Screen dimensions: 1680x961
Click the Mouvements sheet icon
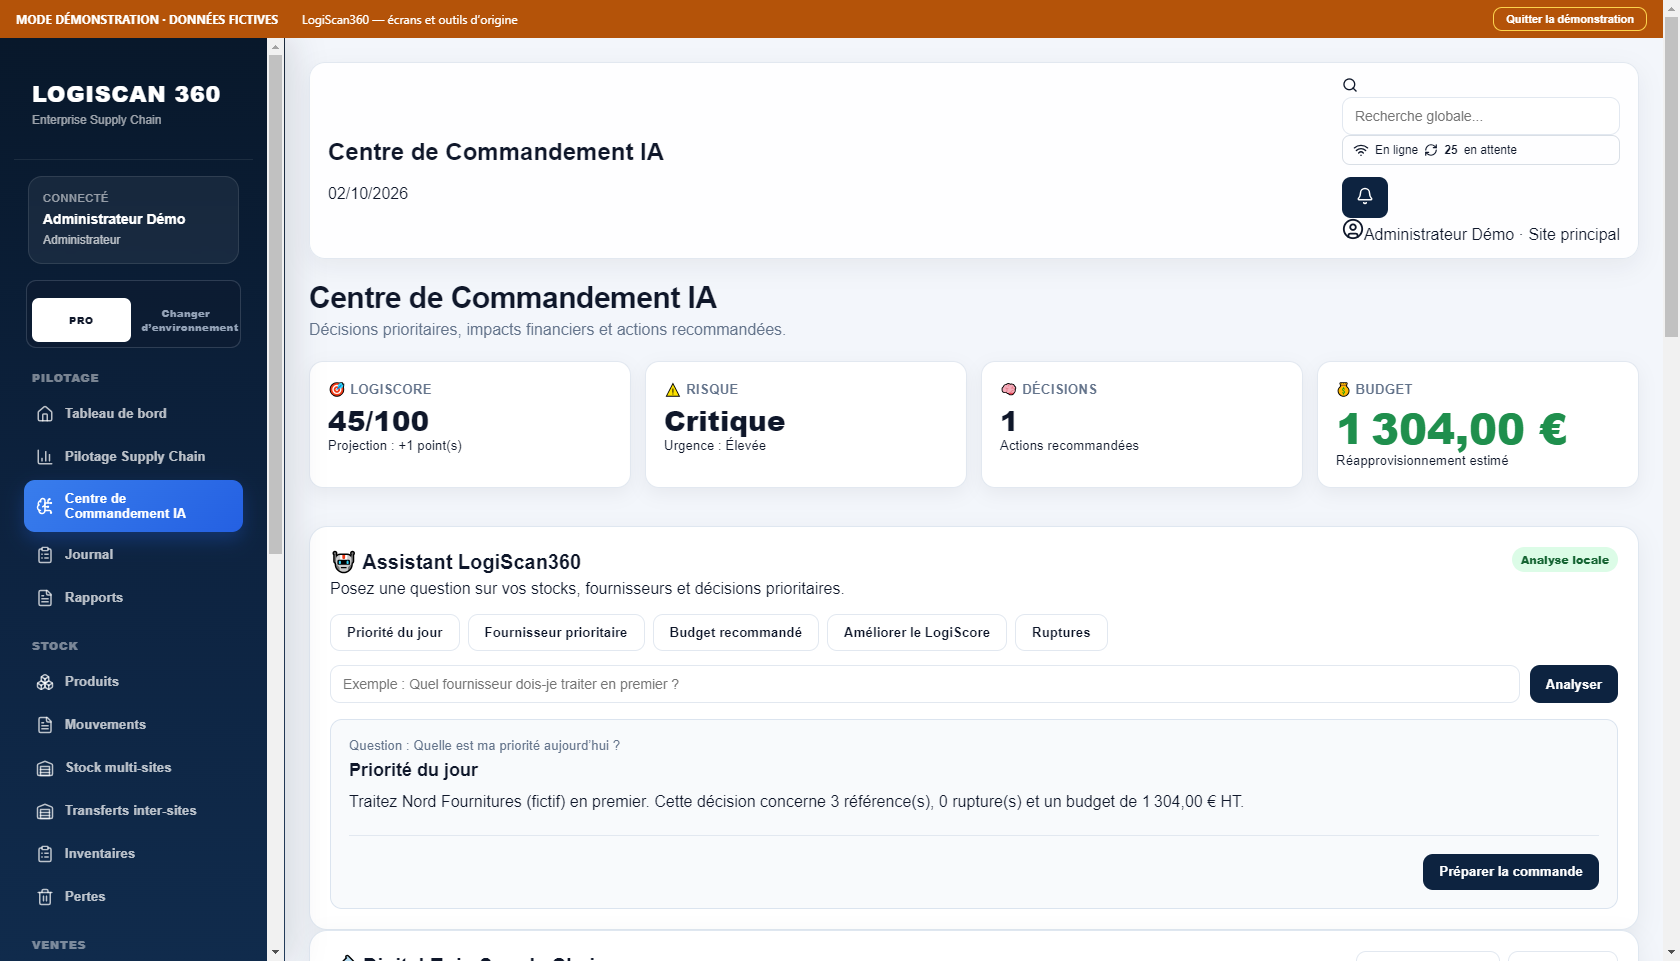(45, 725)
